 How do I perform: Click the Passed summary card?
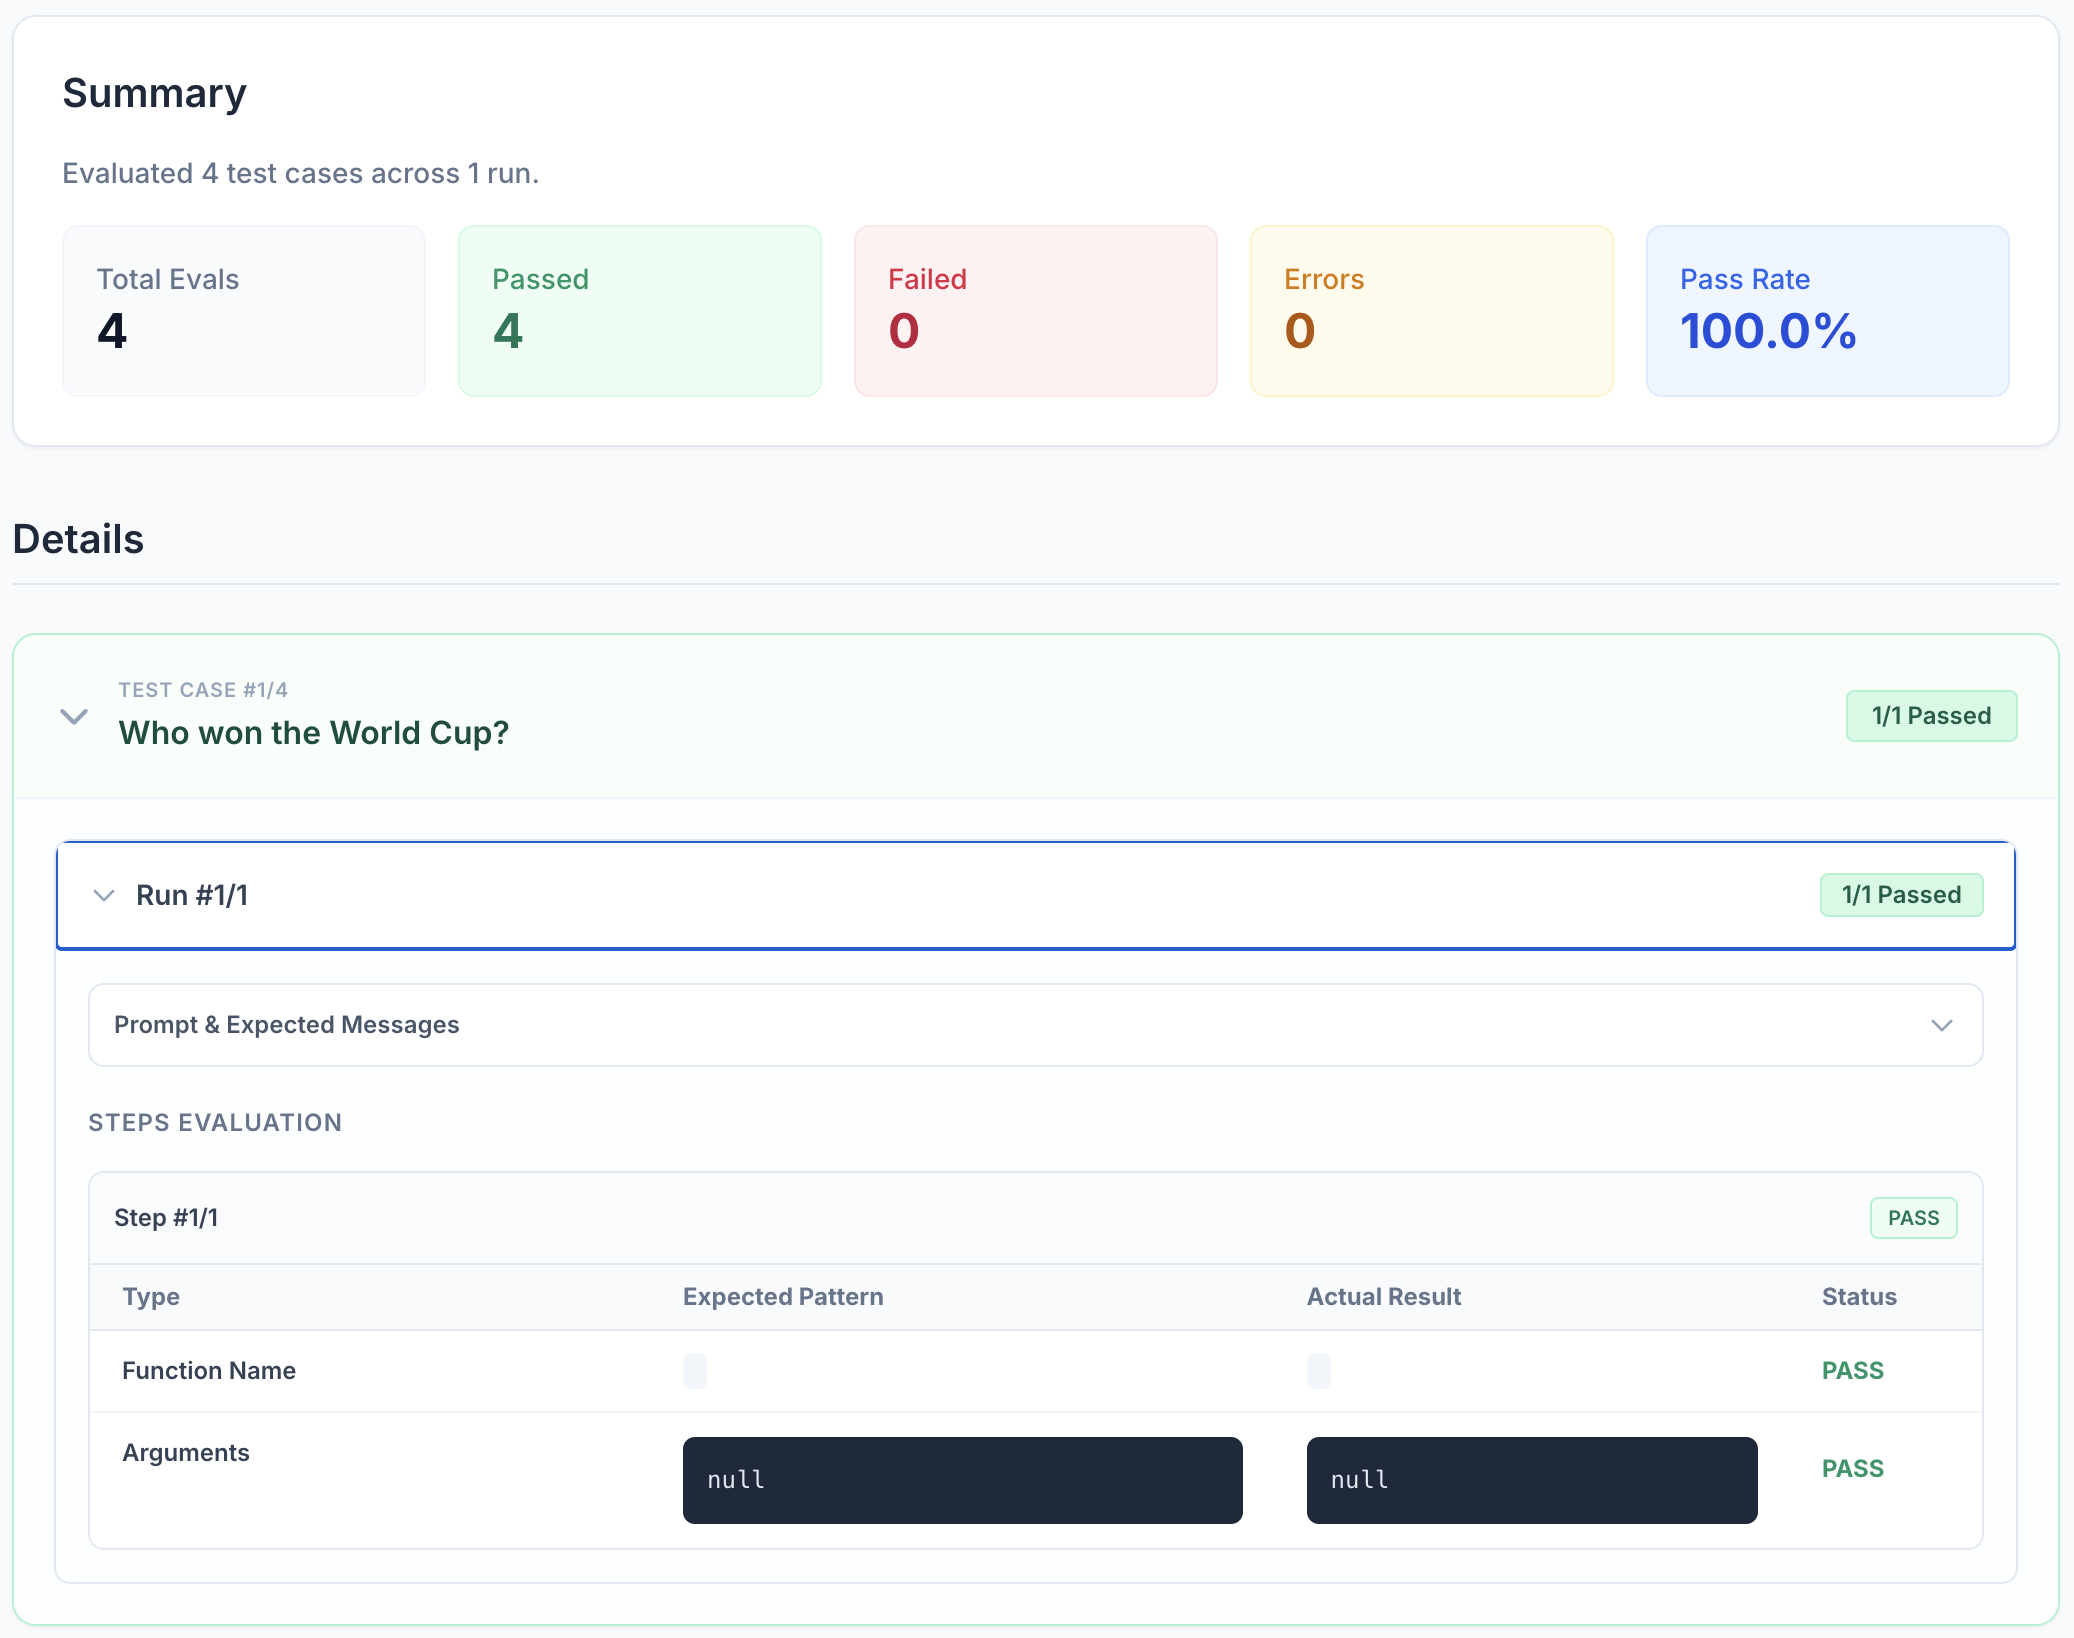click(640, 311)
